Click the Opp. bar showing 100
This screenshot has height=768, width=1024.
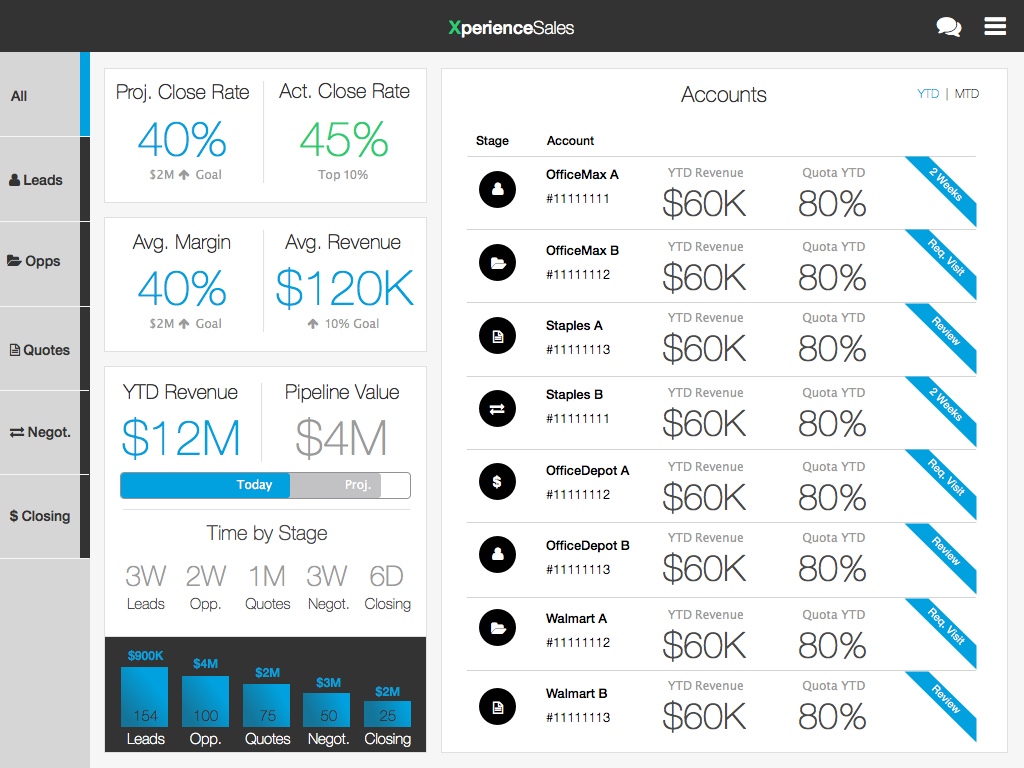(206, 701)
